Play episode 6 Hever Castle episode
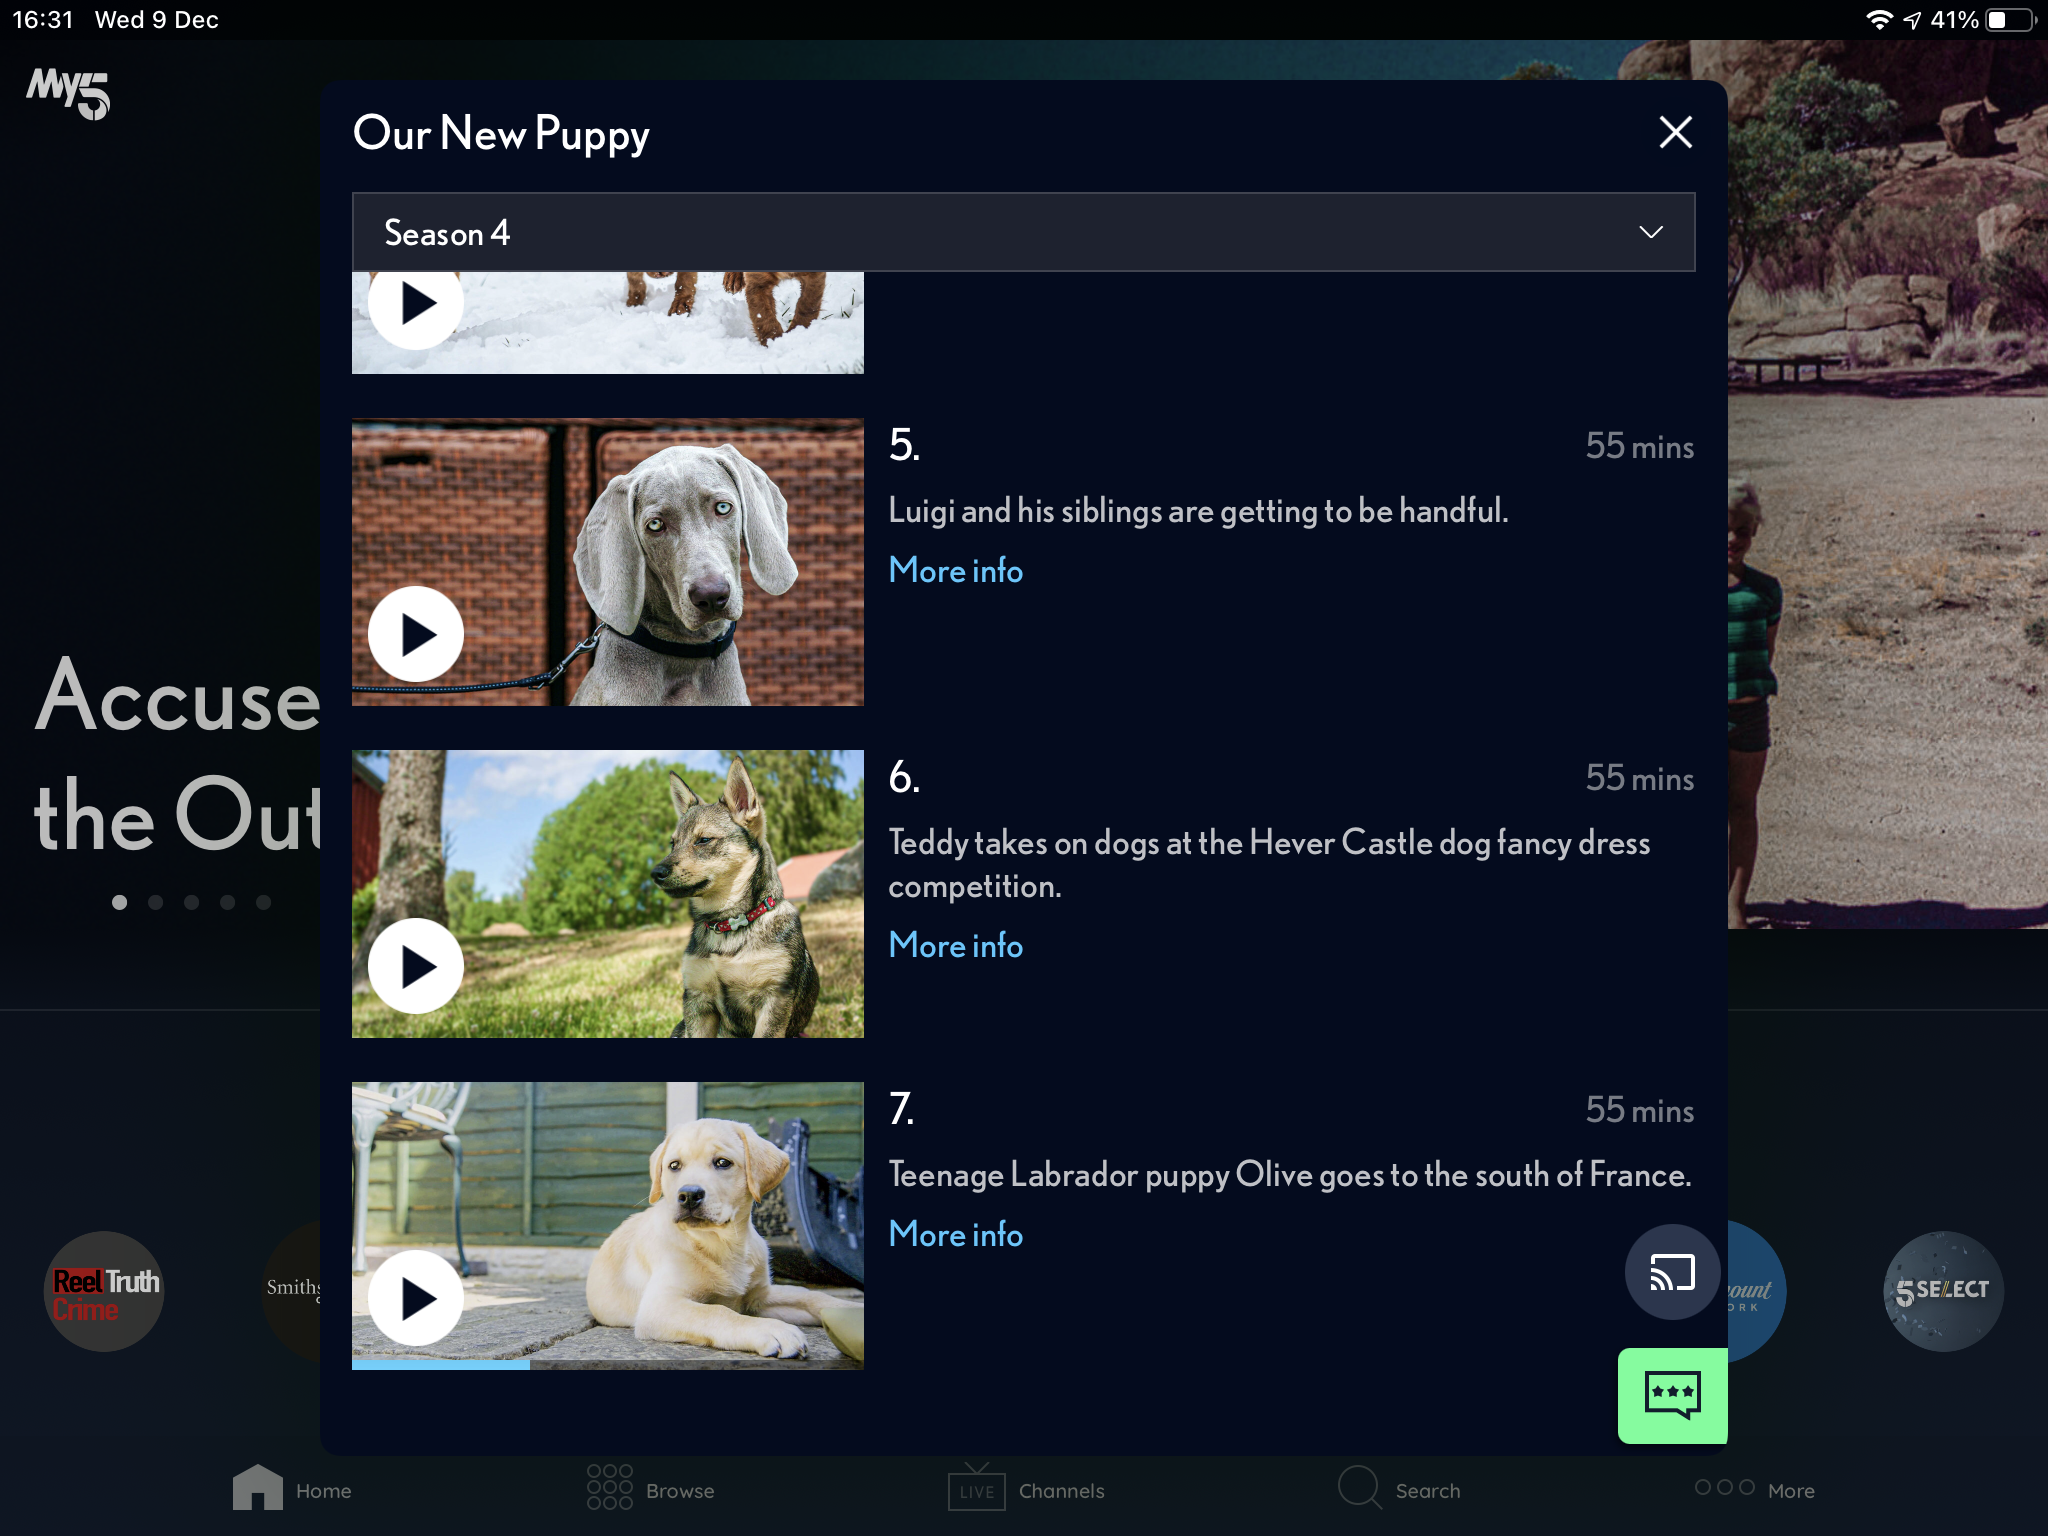The image size is (2048, 1536). point(416,966)
